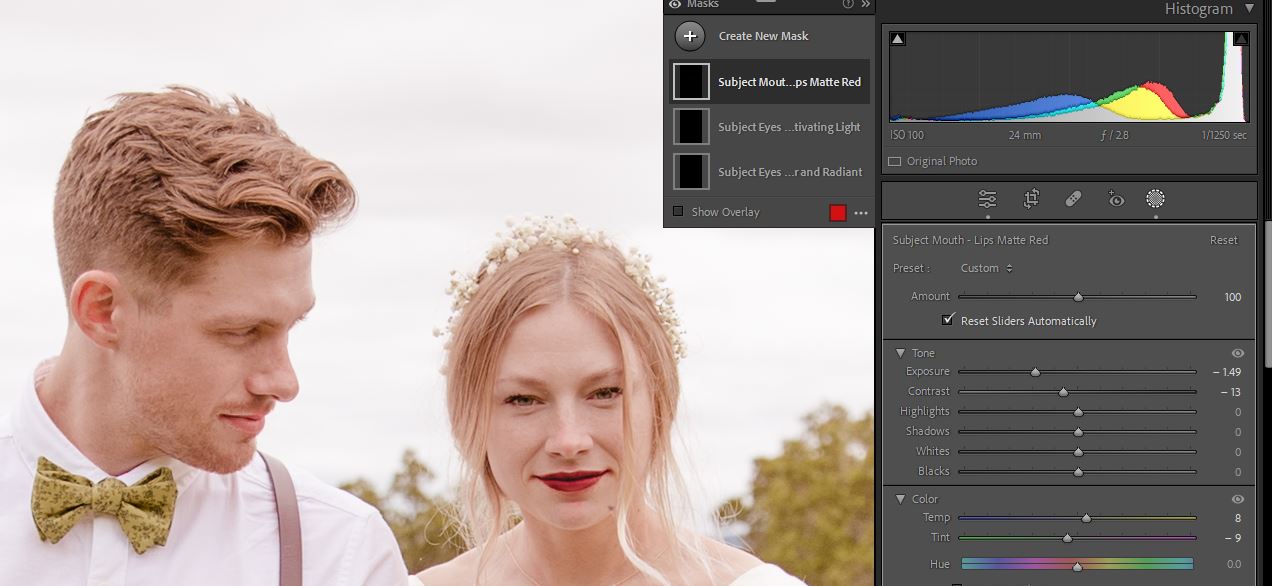Click the red overlay color swatch
The width and height of the screenshot is (1272, 586).
838,212
